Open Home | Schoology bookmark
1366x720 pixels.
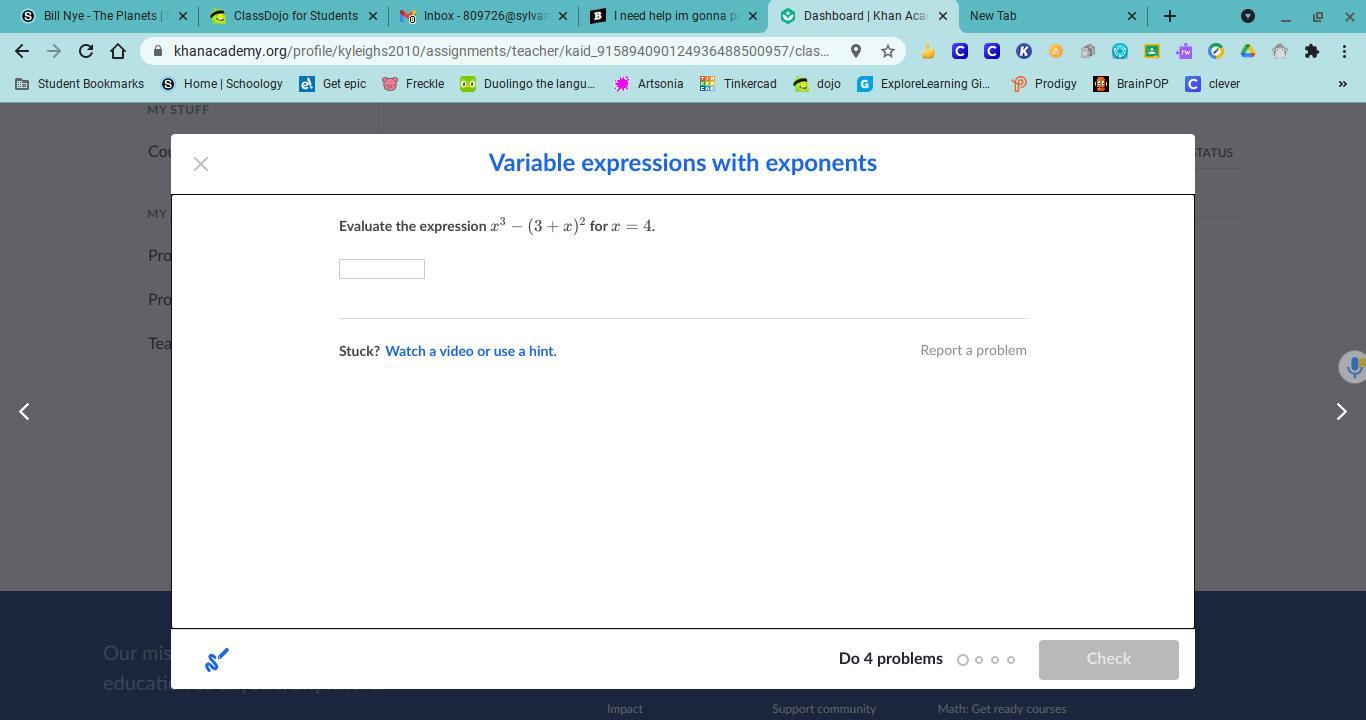(222, 84)
